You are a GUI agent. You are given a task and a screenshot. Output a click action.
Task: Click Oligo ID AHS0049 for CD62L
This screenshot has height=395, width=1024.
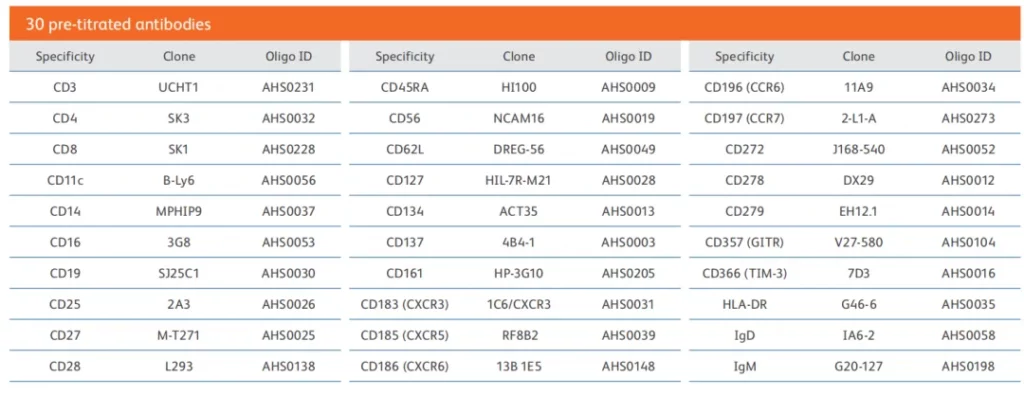[628, 150]
